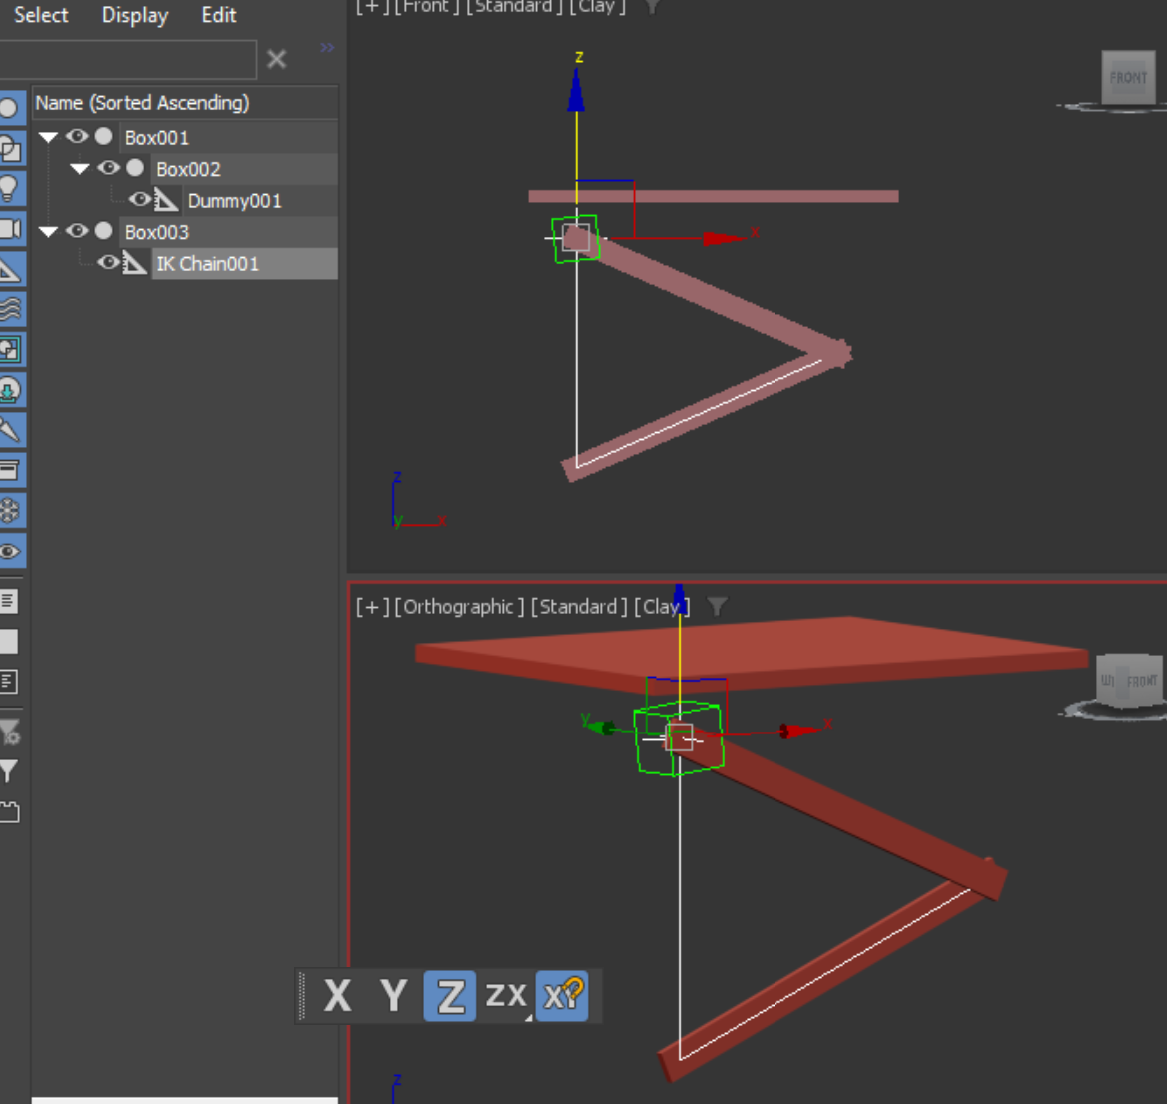
Task: Open the Orthographic point-of-view viewport menu
Action: [x=458, y=607]
